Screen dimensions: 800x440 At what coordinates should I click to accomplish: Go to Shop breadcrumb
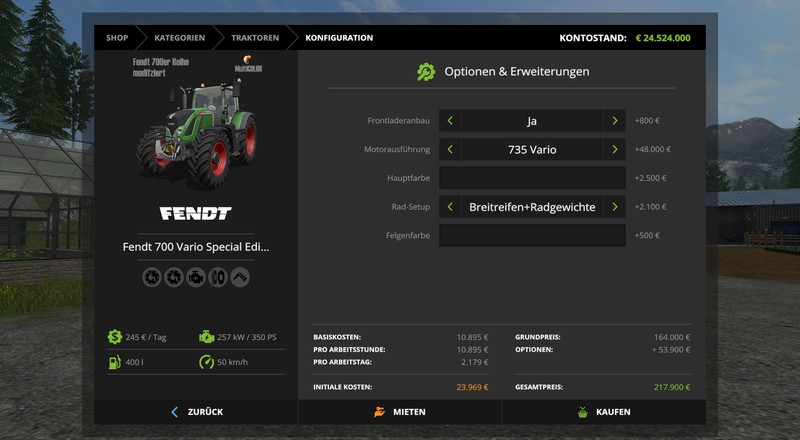[x=118, y=38]
